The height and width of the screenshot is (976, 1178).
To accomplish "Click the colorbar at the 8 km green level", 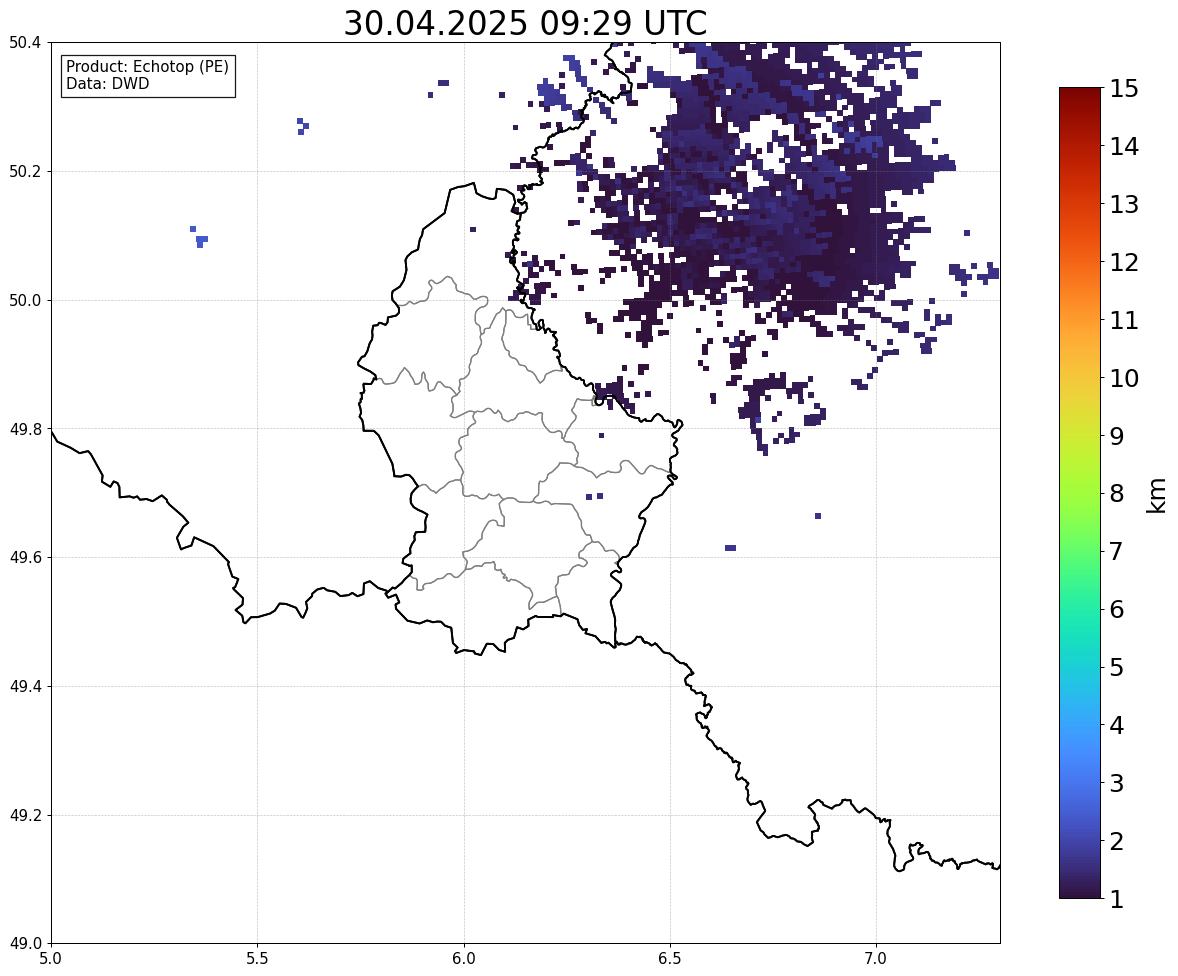I will 1080,494.
